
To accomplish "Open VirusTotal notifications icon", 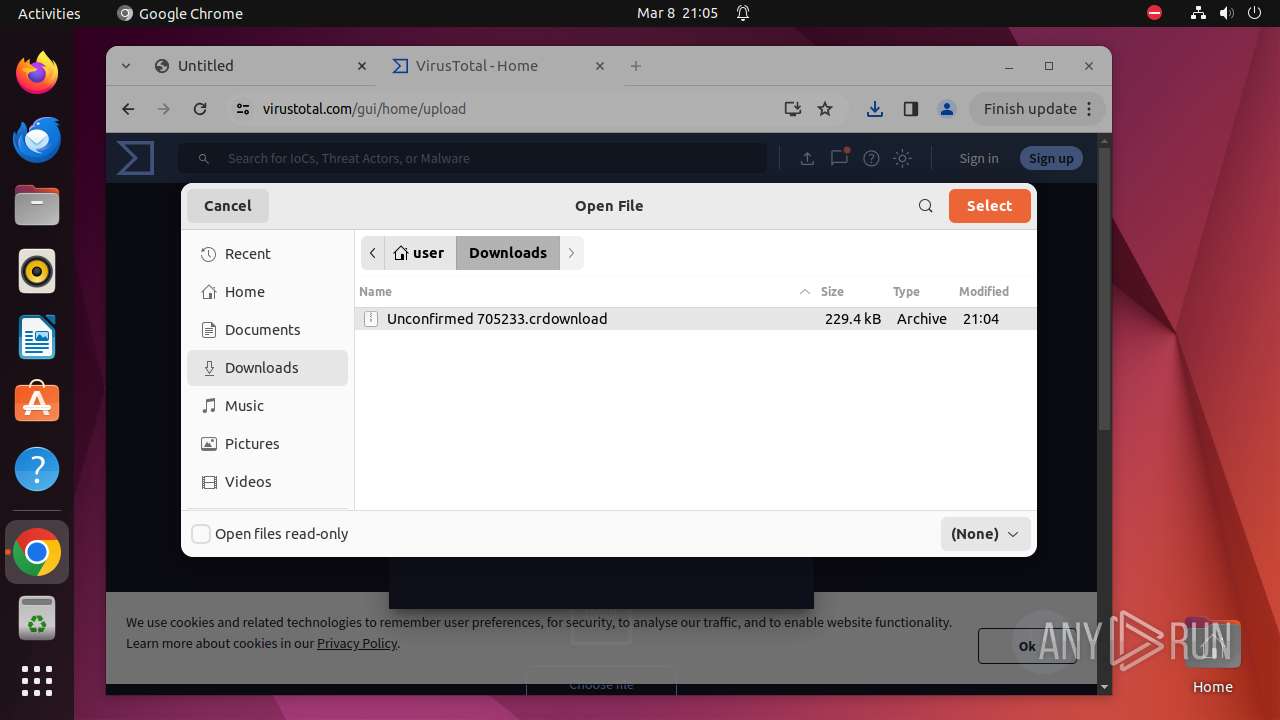I will click(x=840, y=157).
